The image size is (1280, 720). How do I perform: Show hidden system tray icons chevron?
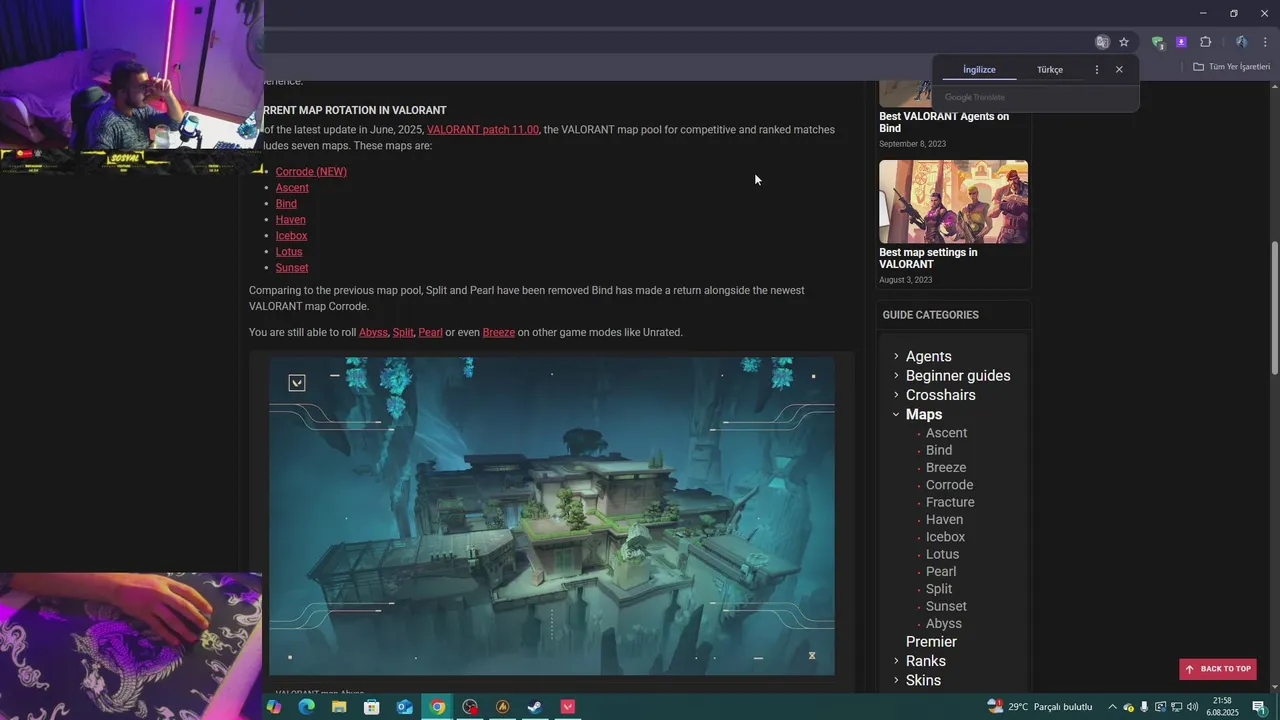click(x=1112, y=707)
